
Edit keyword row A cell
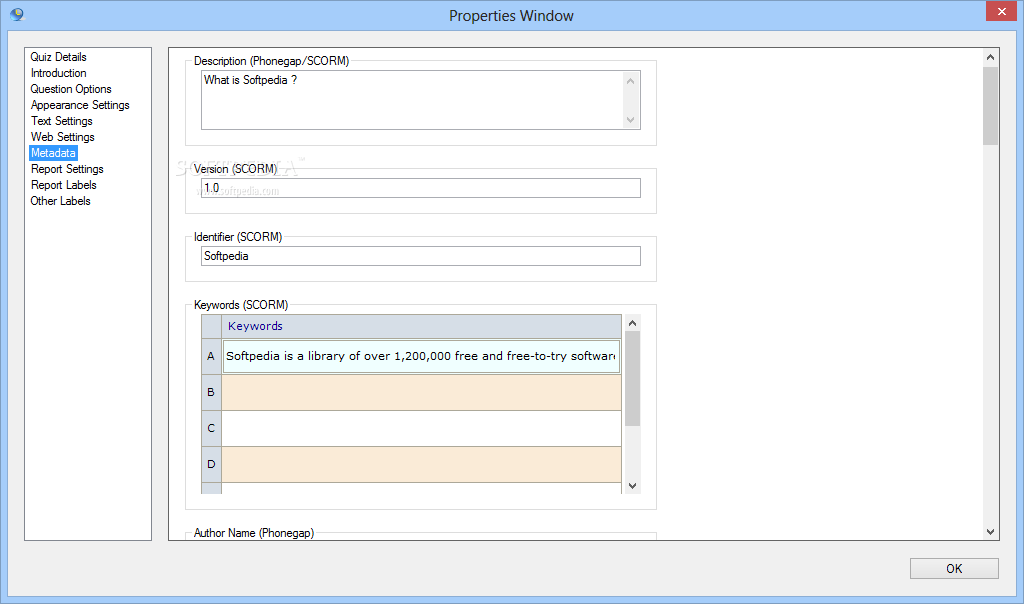(x=420, y=356)
